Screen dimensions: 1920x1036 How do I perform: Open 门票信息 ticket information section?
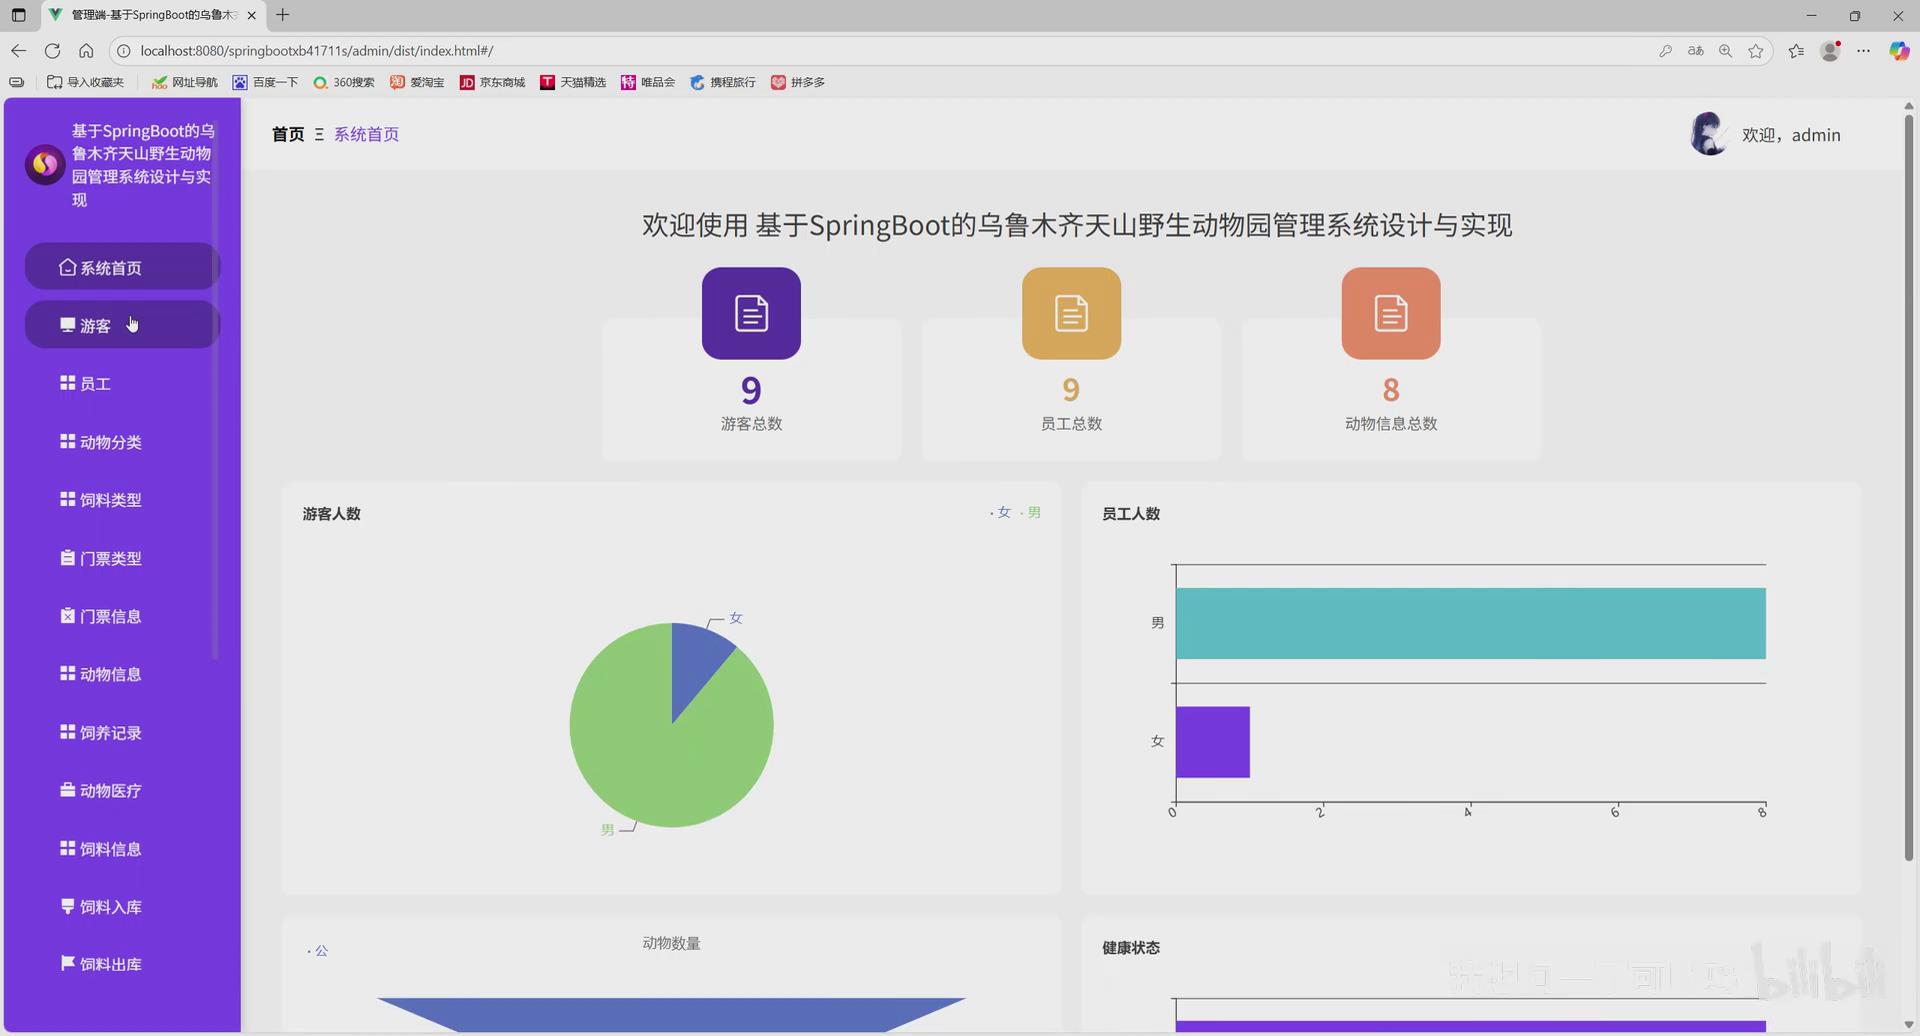[110, 616]
